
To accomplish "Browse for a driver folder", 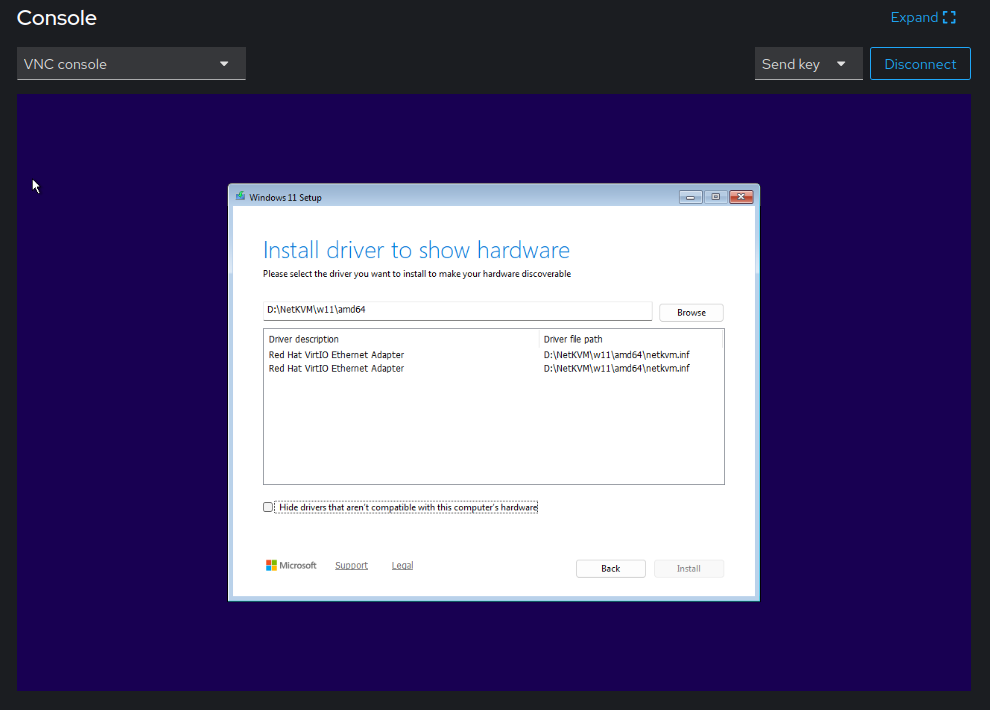I will tap(691, 312).
